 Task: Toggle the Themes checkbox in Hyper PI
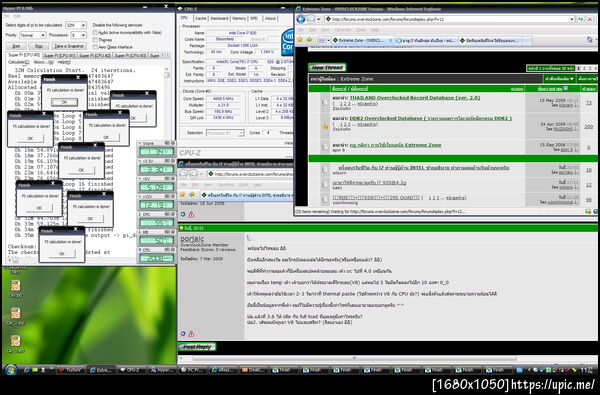point(95,40)
